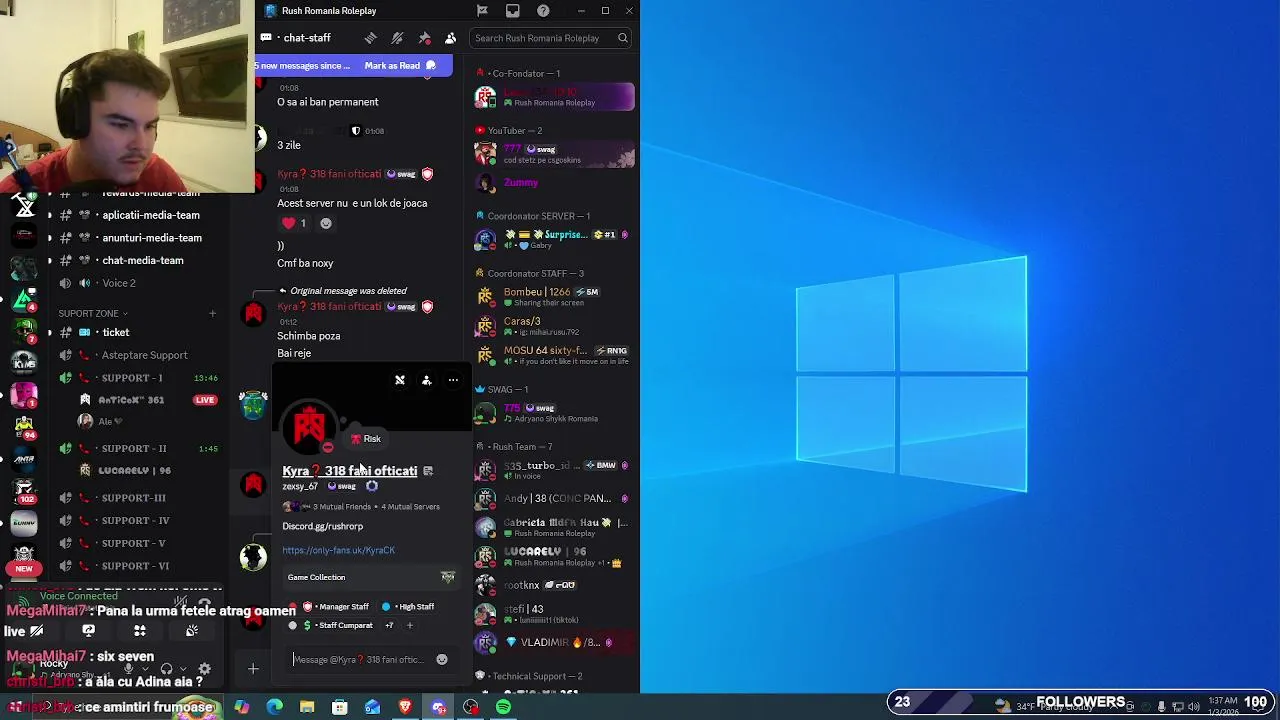
Task: Click add friend icon in profile popup
Action: pyautogui.click(x=426, y=380)
